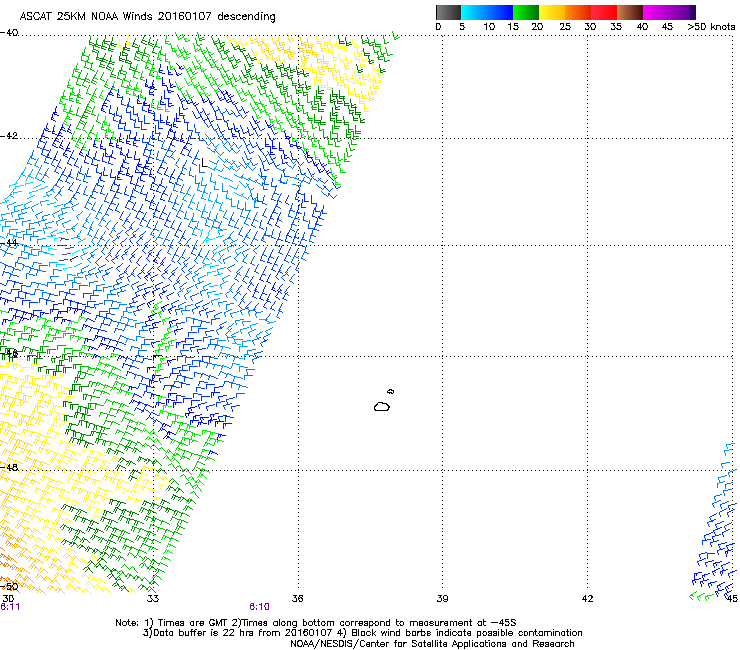Screen dimensions: 740x650
Task: Click the small island outline above the larger one
Action: click(x=390, y=391)
